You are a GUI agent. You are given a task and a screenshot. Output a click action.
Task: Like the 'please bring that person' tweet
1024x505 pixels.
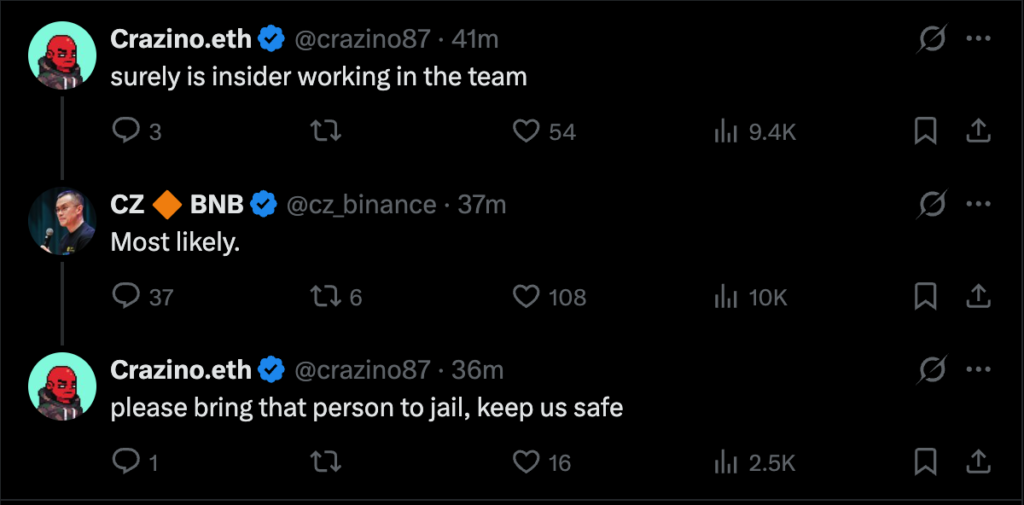coord(526,462)
